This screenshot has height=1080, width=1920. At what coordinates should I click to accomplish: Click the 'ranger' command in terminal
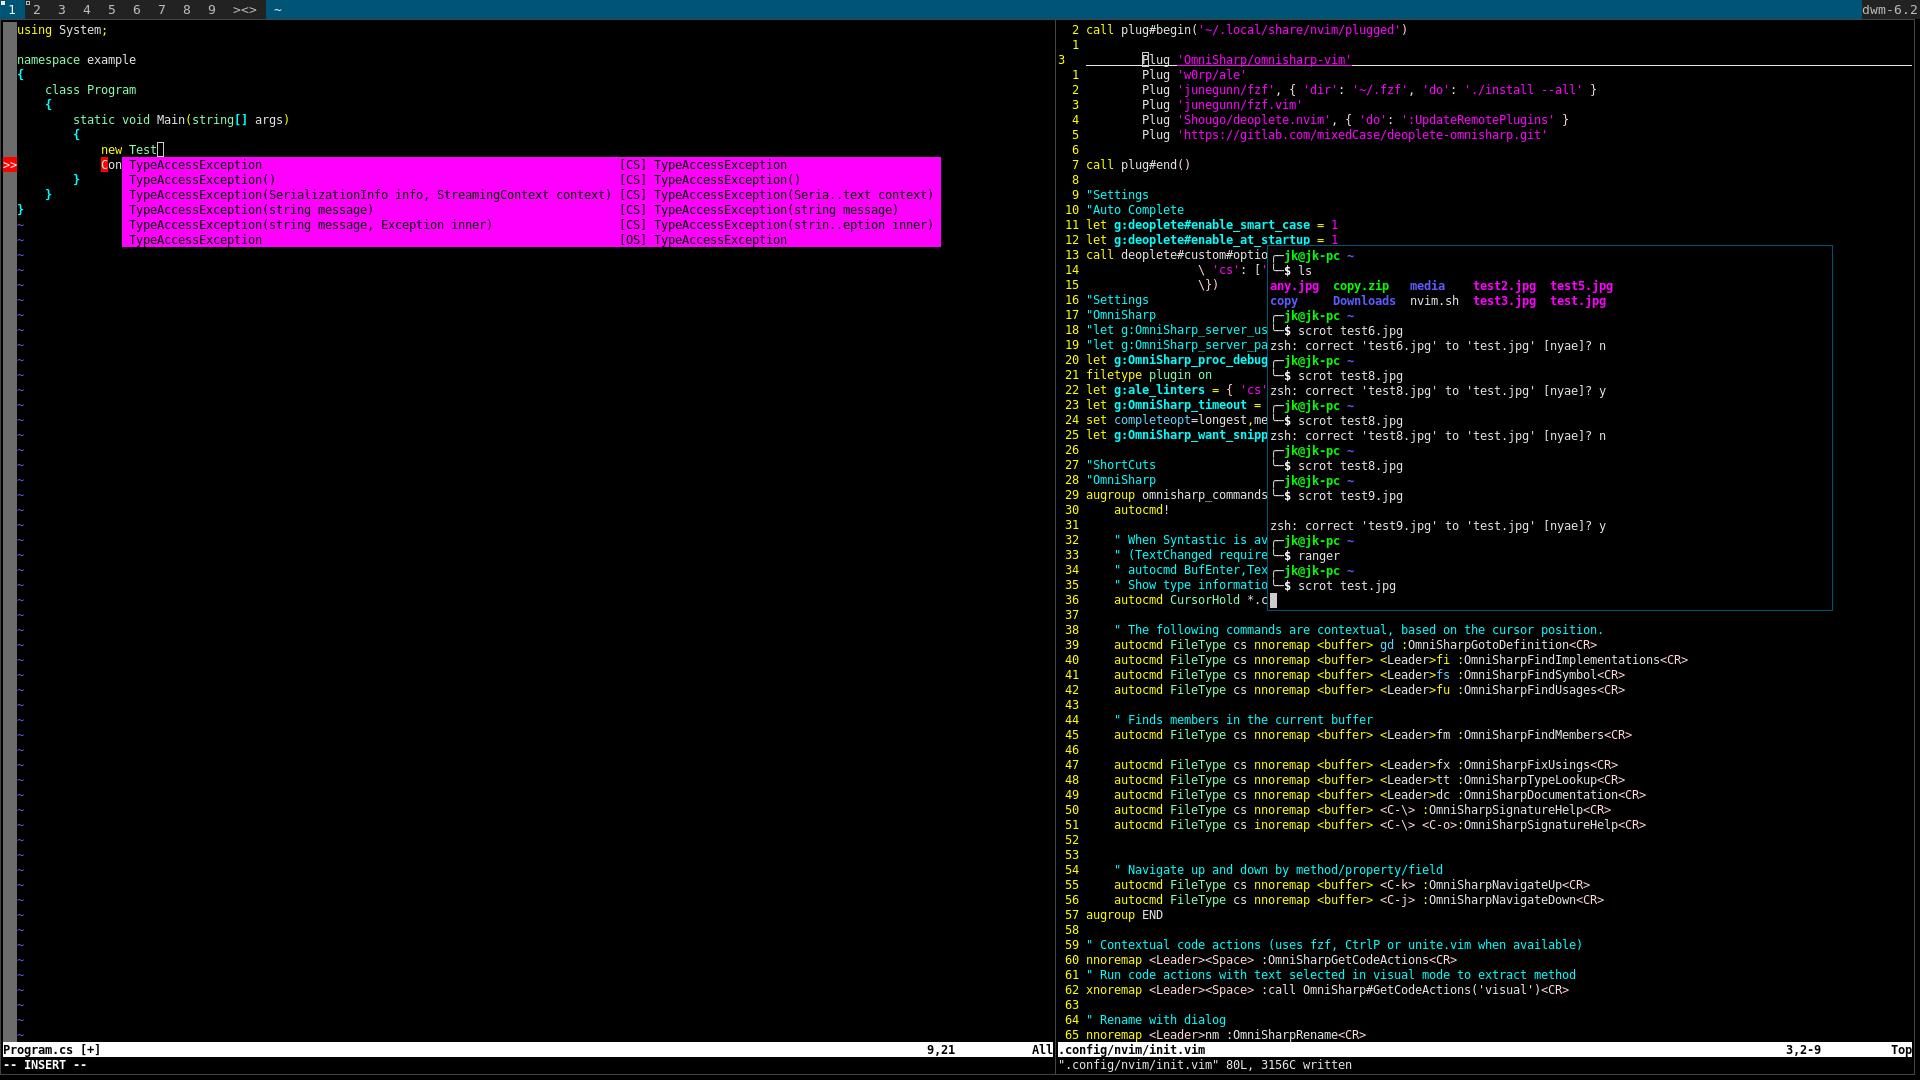[1319, 556]
